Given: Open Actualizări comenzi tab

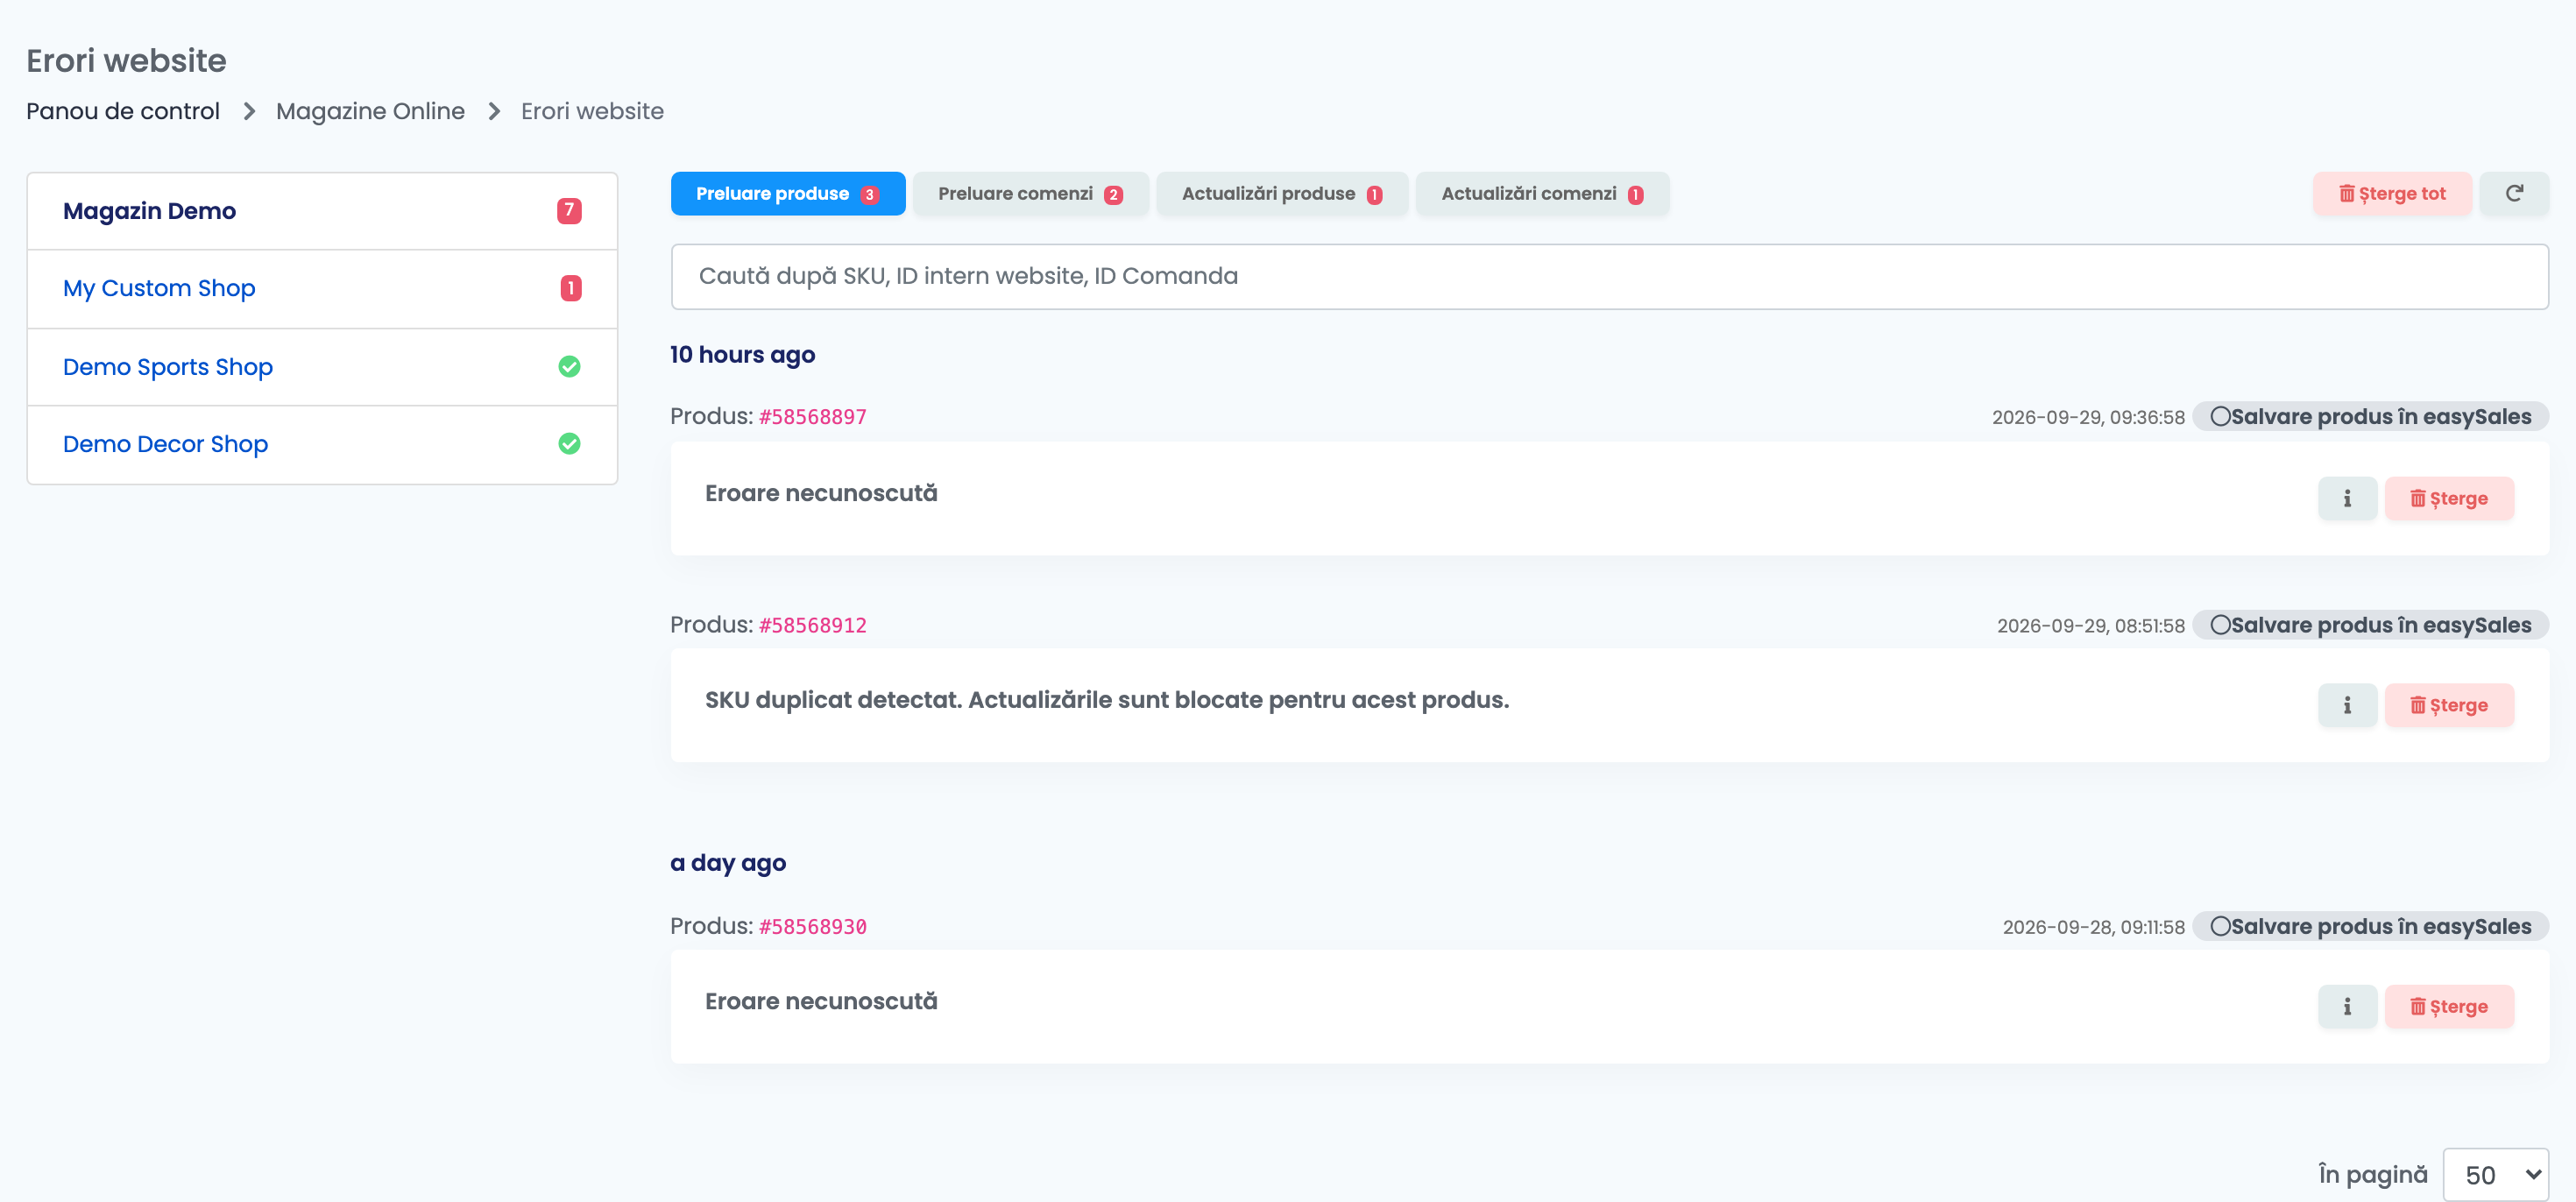Looking at the screenshot, I should [1542, 193].
